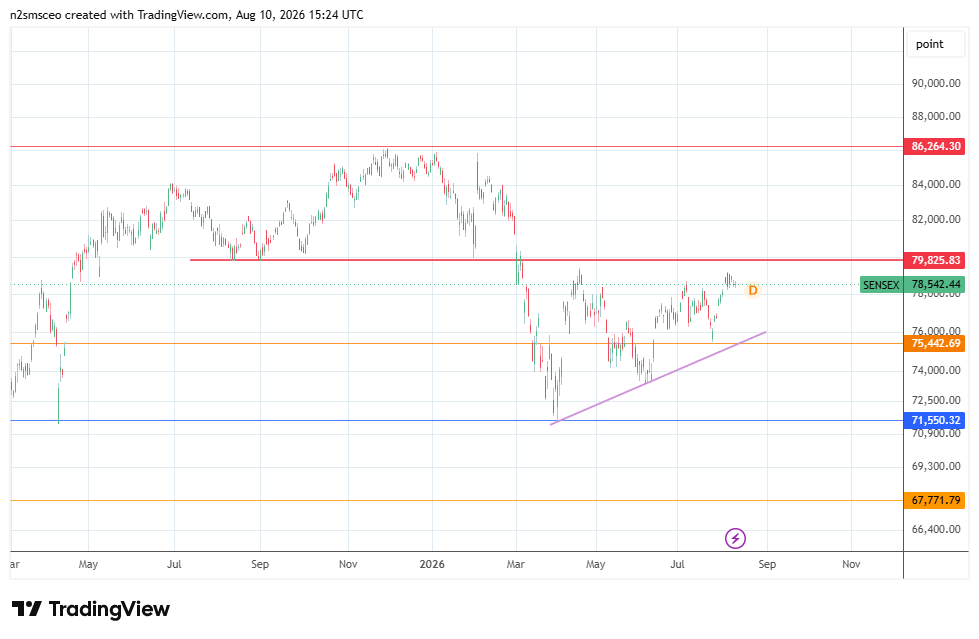Image resolution: width=979 pixels, height=639 pixels.
Task: Click the 69,300.00 price axis value
Action: pos(936,467)
